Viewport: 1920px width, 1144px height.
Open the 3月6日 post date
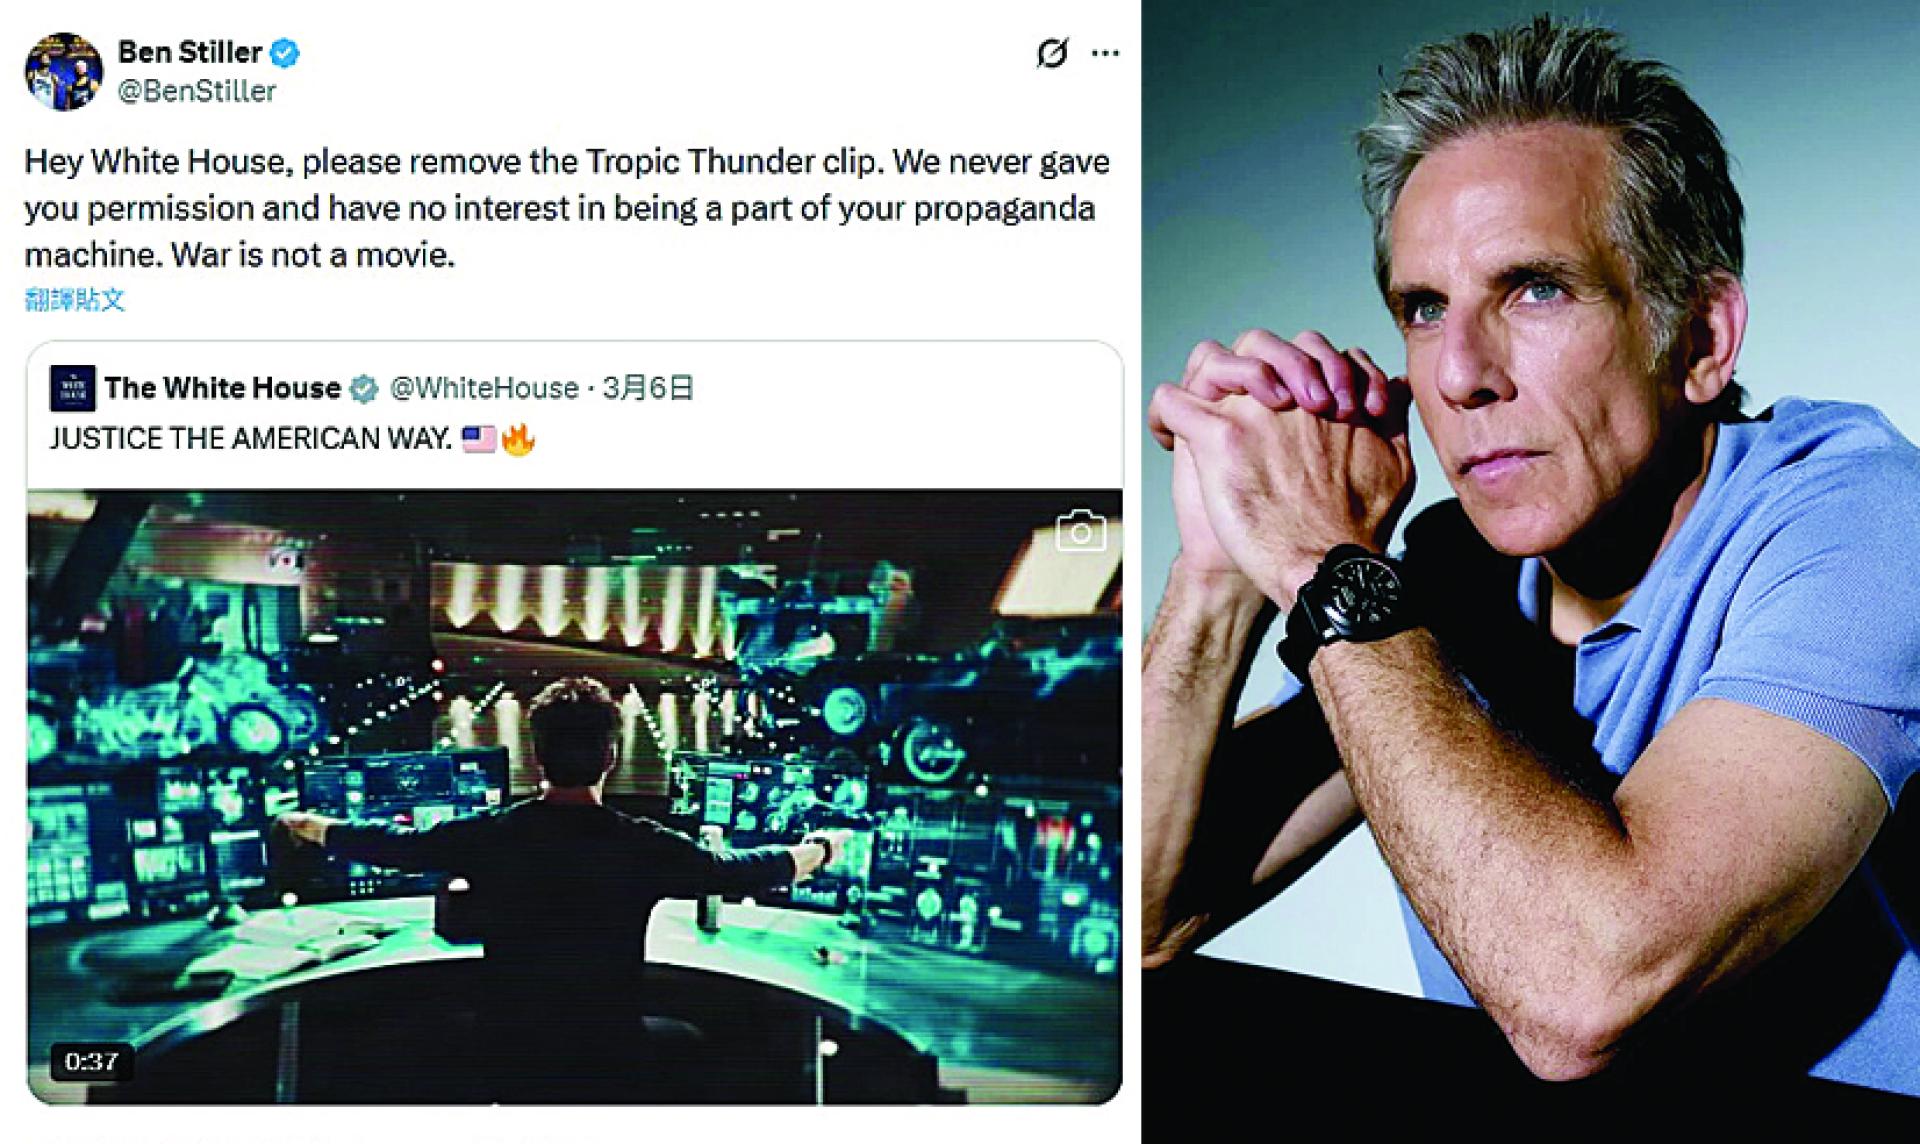pyautogui.click(x=648, y=388)
